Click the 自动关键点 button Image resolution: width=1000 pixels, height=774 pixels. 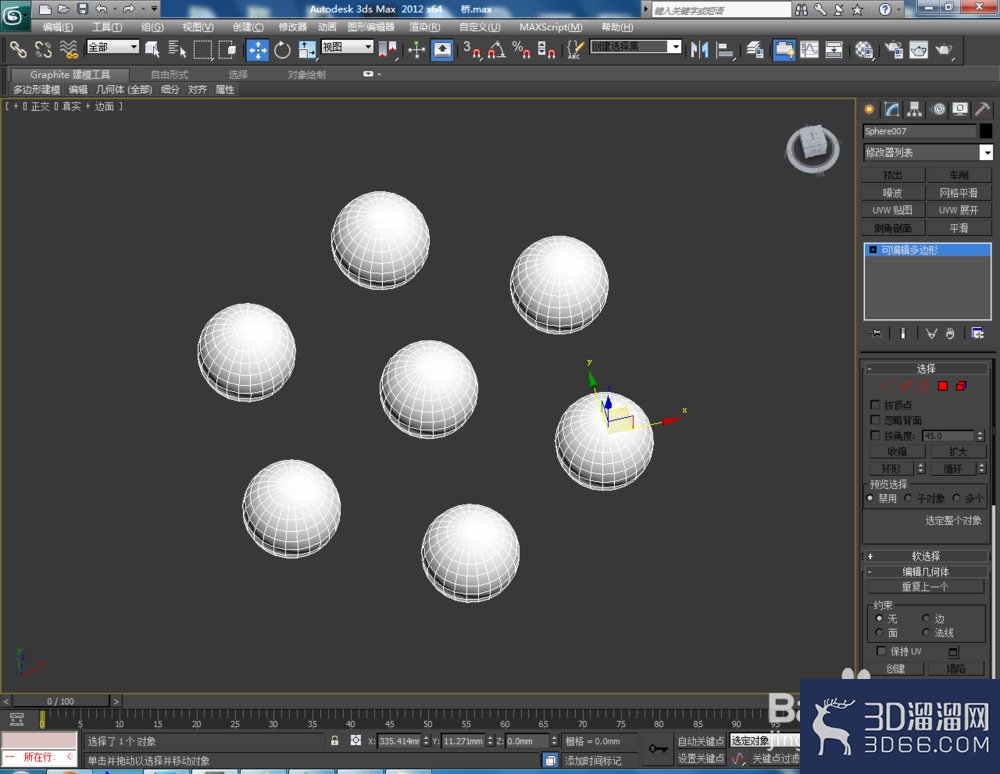point(701,741)
